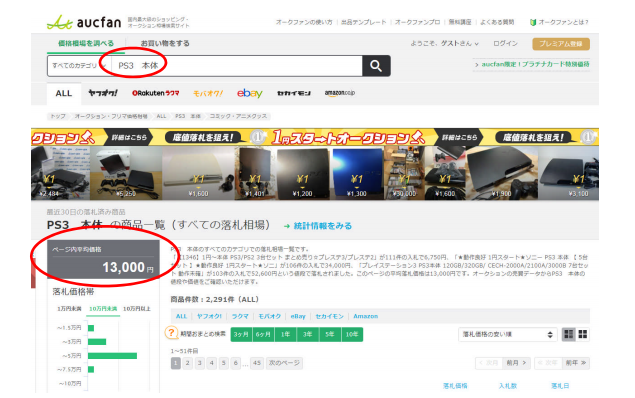Open the よくある質問 link

(497, 22)
